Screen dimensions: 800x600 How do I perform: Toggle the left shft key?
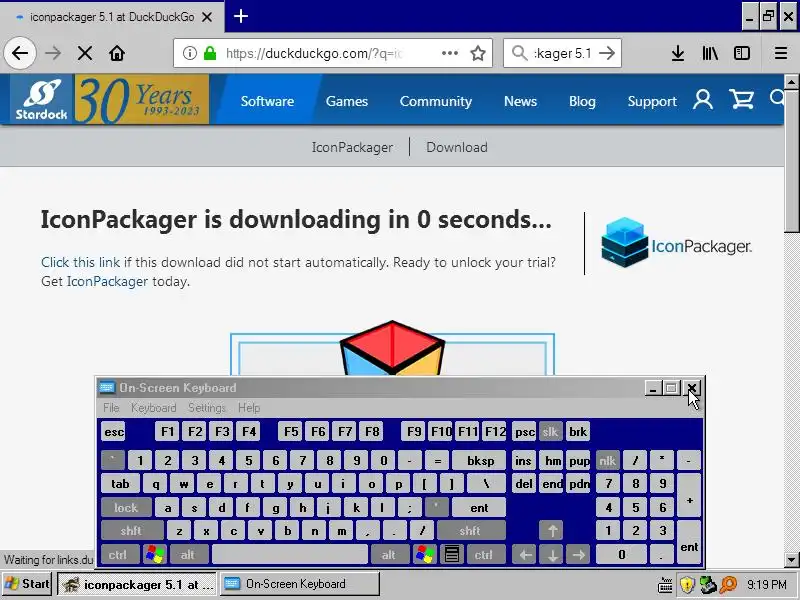coord(132,531)
